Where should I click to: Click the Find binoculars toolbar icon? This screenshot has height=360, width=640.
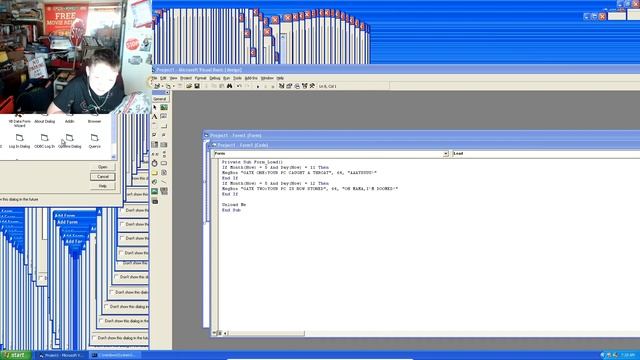[229, 86]
